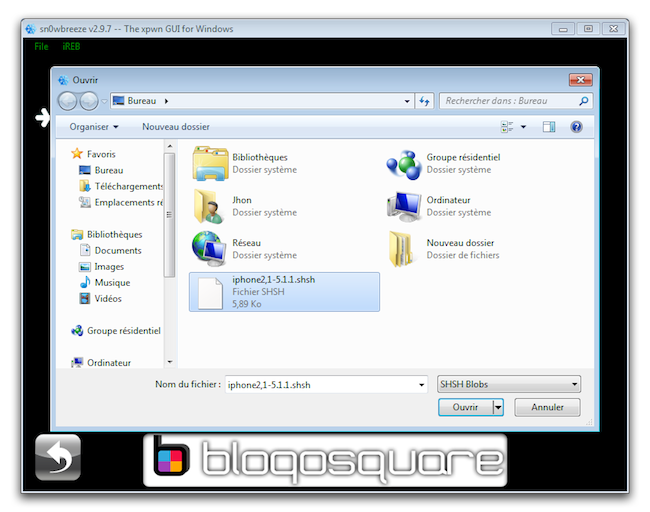Image resolution: width=650 pixels, height=512 pixels.
Task: Click the Nom du fichier text field
Action: (321, 385)
